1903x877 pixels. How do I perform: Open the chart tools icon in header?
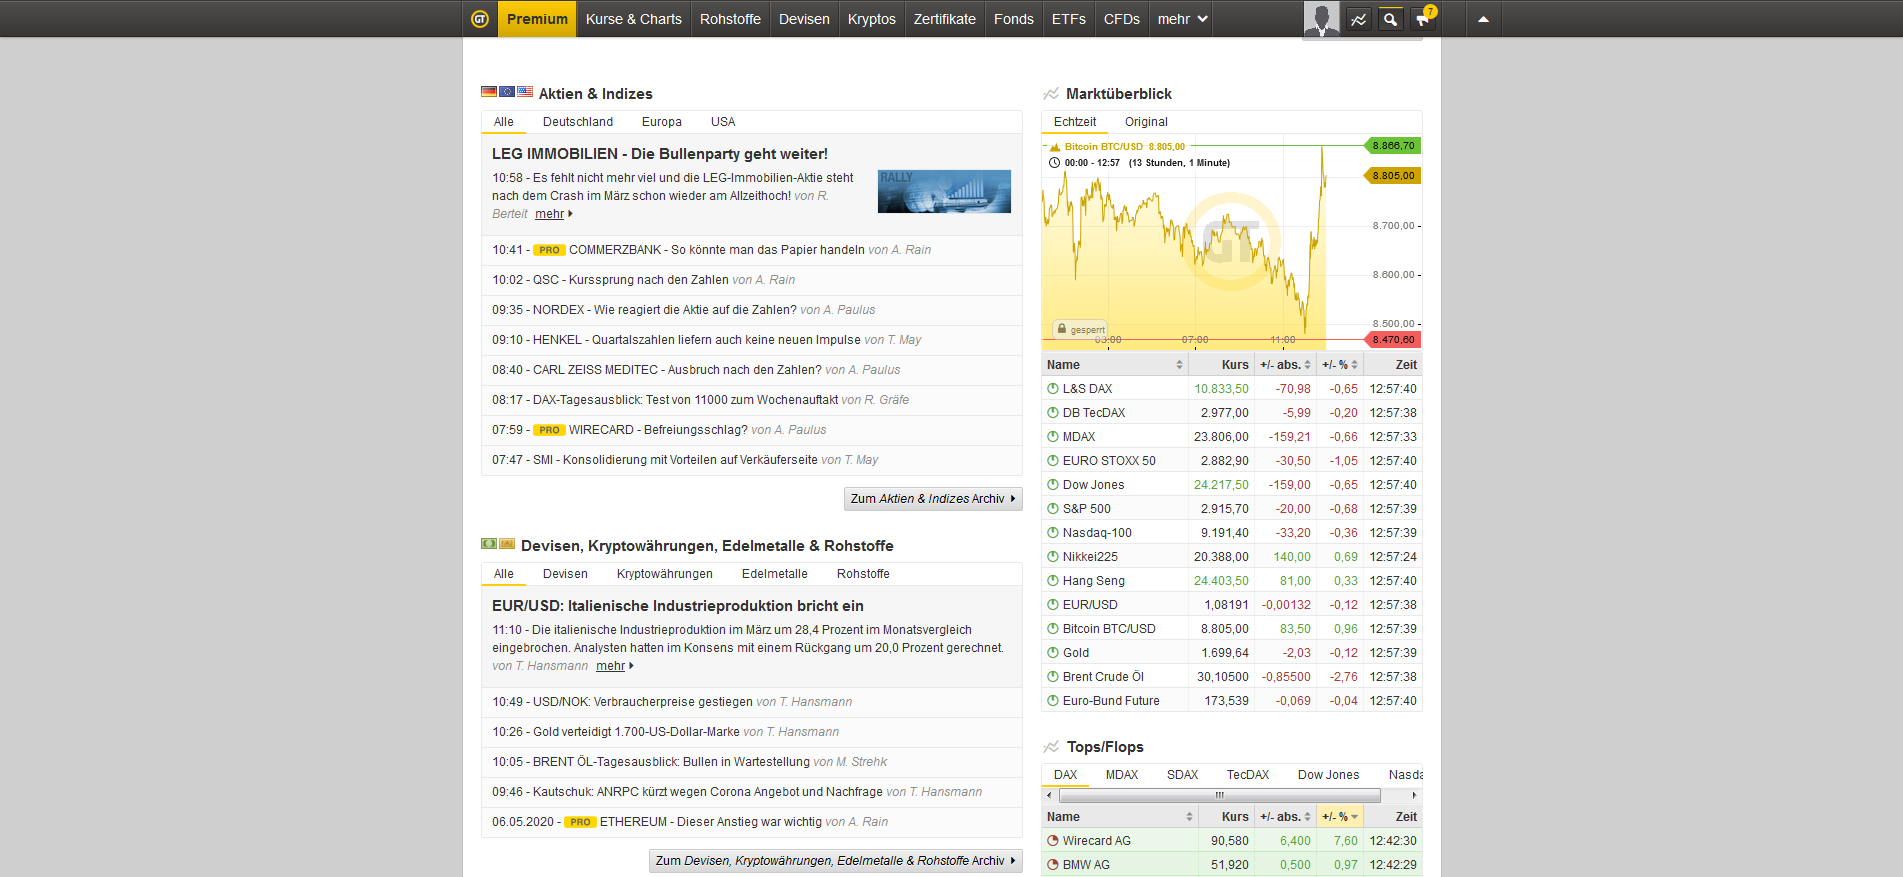[x=1358, y=19]
